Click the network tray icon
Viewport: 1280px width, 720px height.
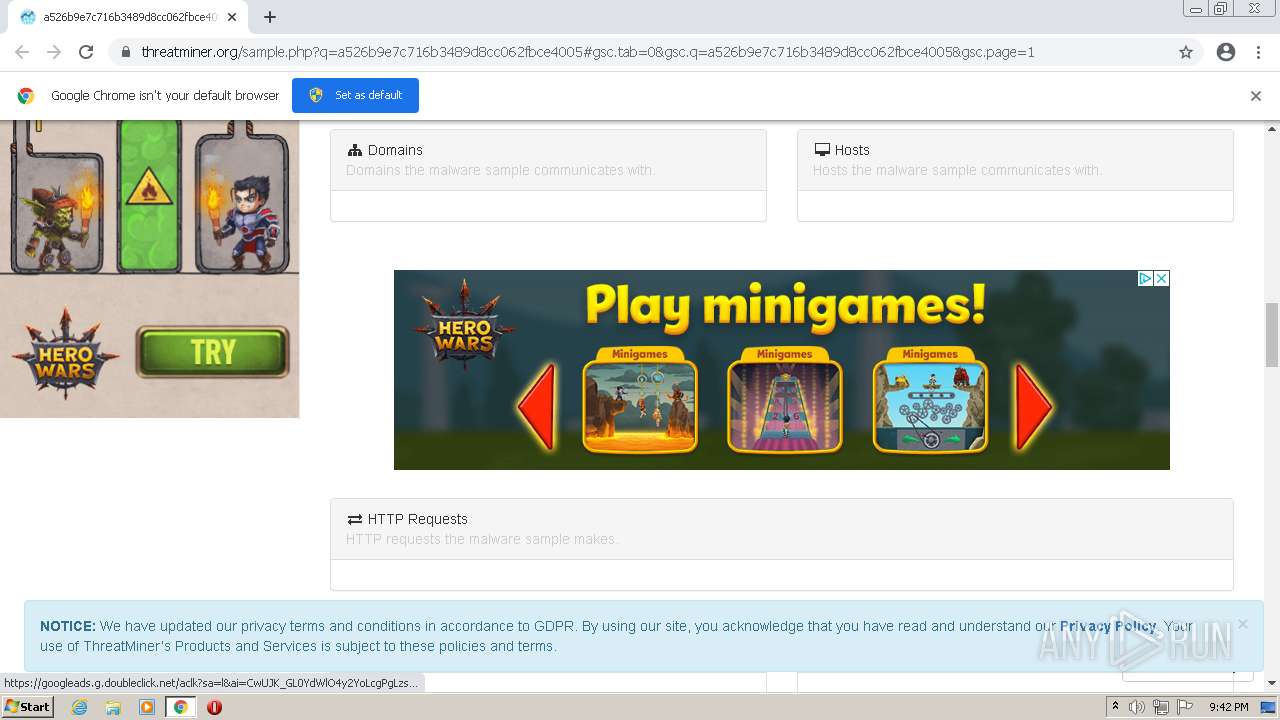click(1160, 707)
